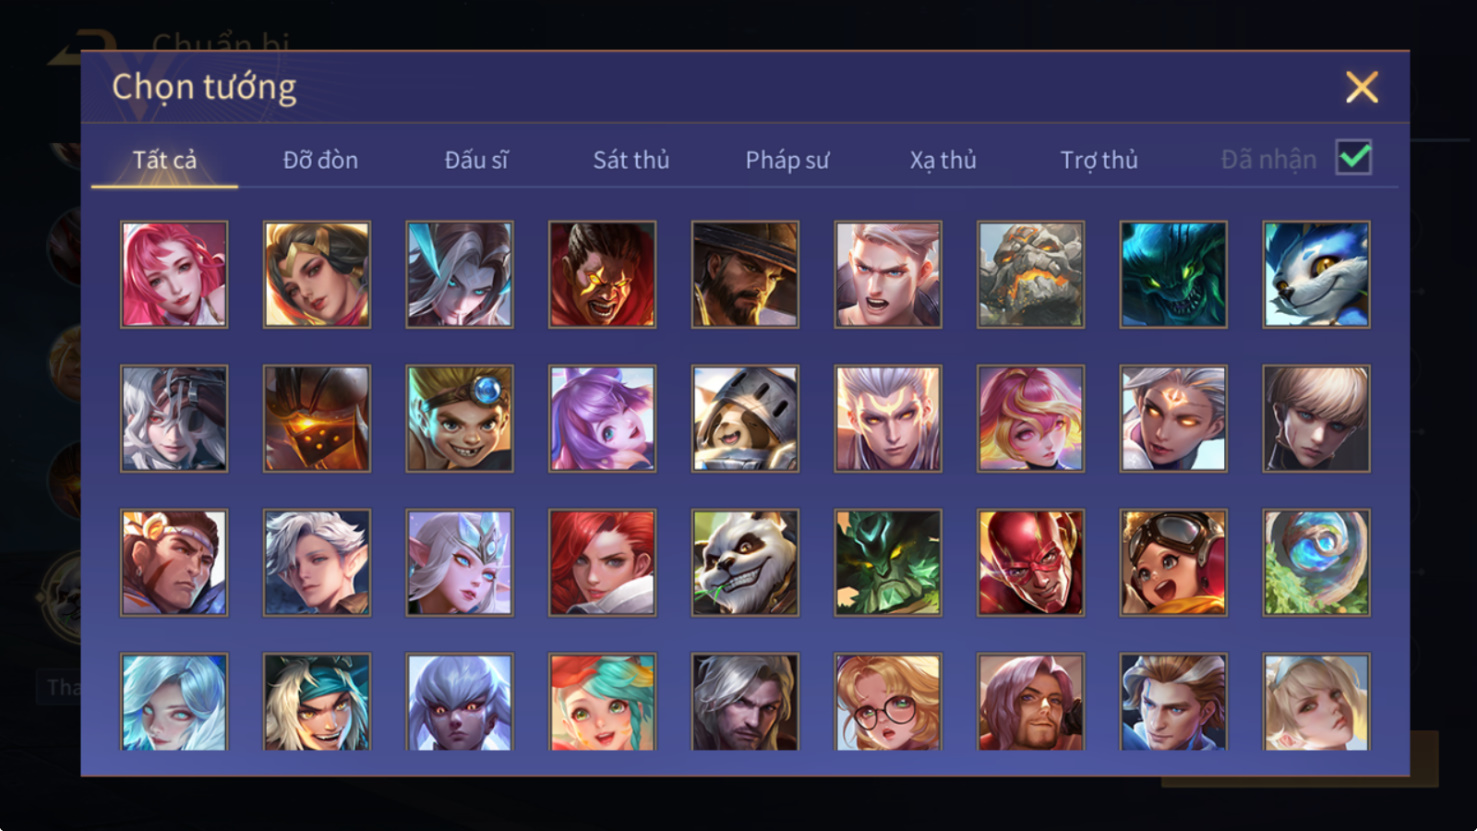Viewport: 1477px width, 831px height.
Task: Select the green forest monster hero
Action: click(888, 563)
